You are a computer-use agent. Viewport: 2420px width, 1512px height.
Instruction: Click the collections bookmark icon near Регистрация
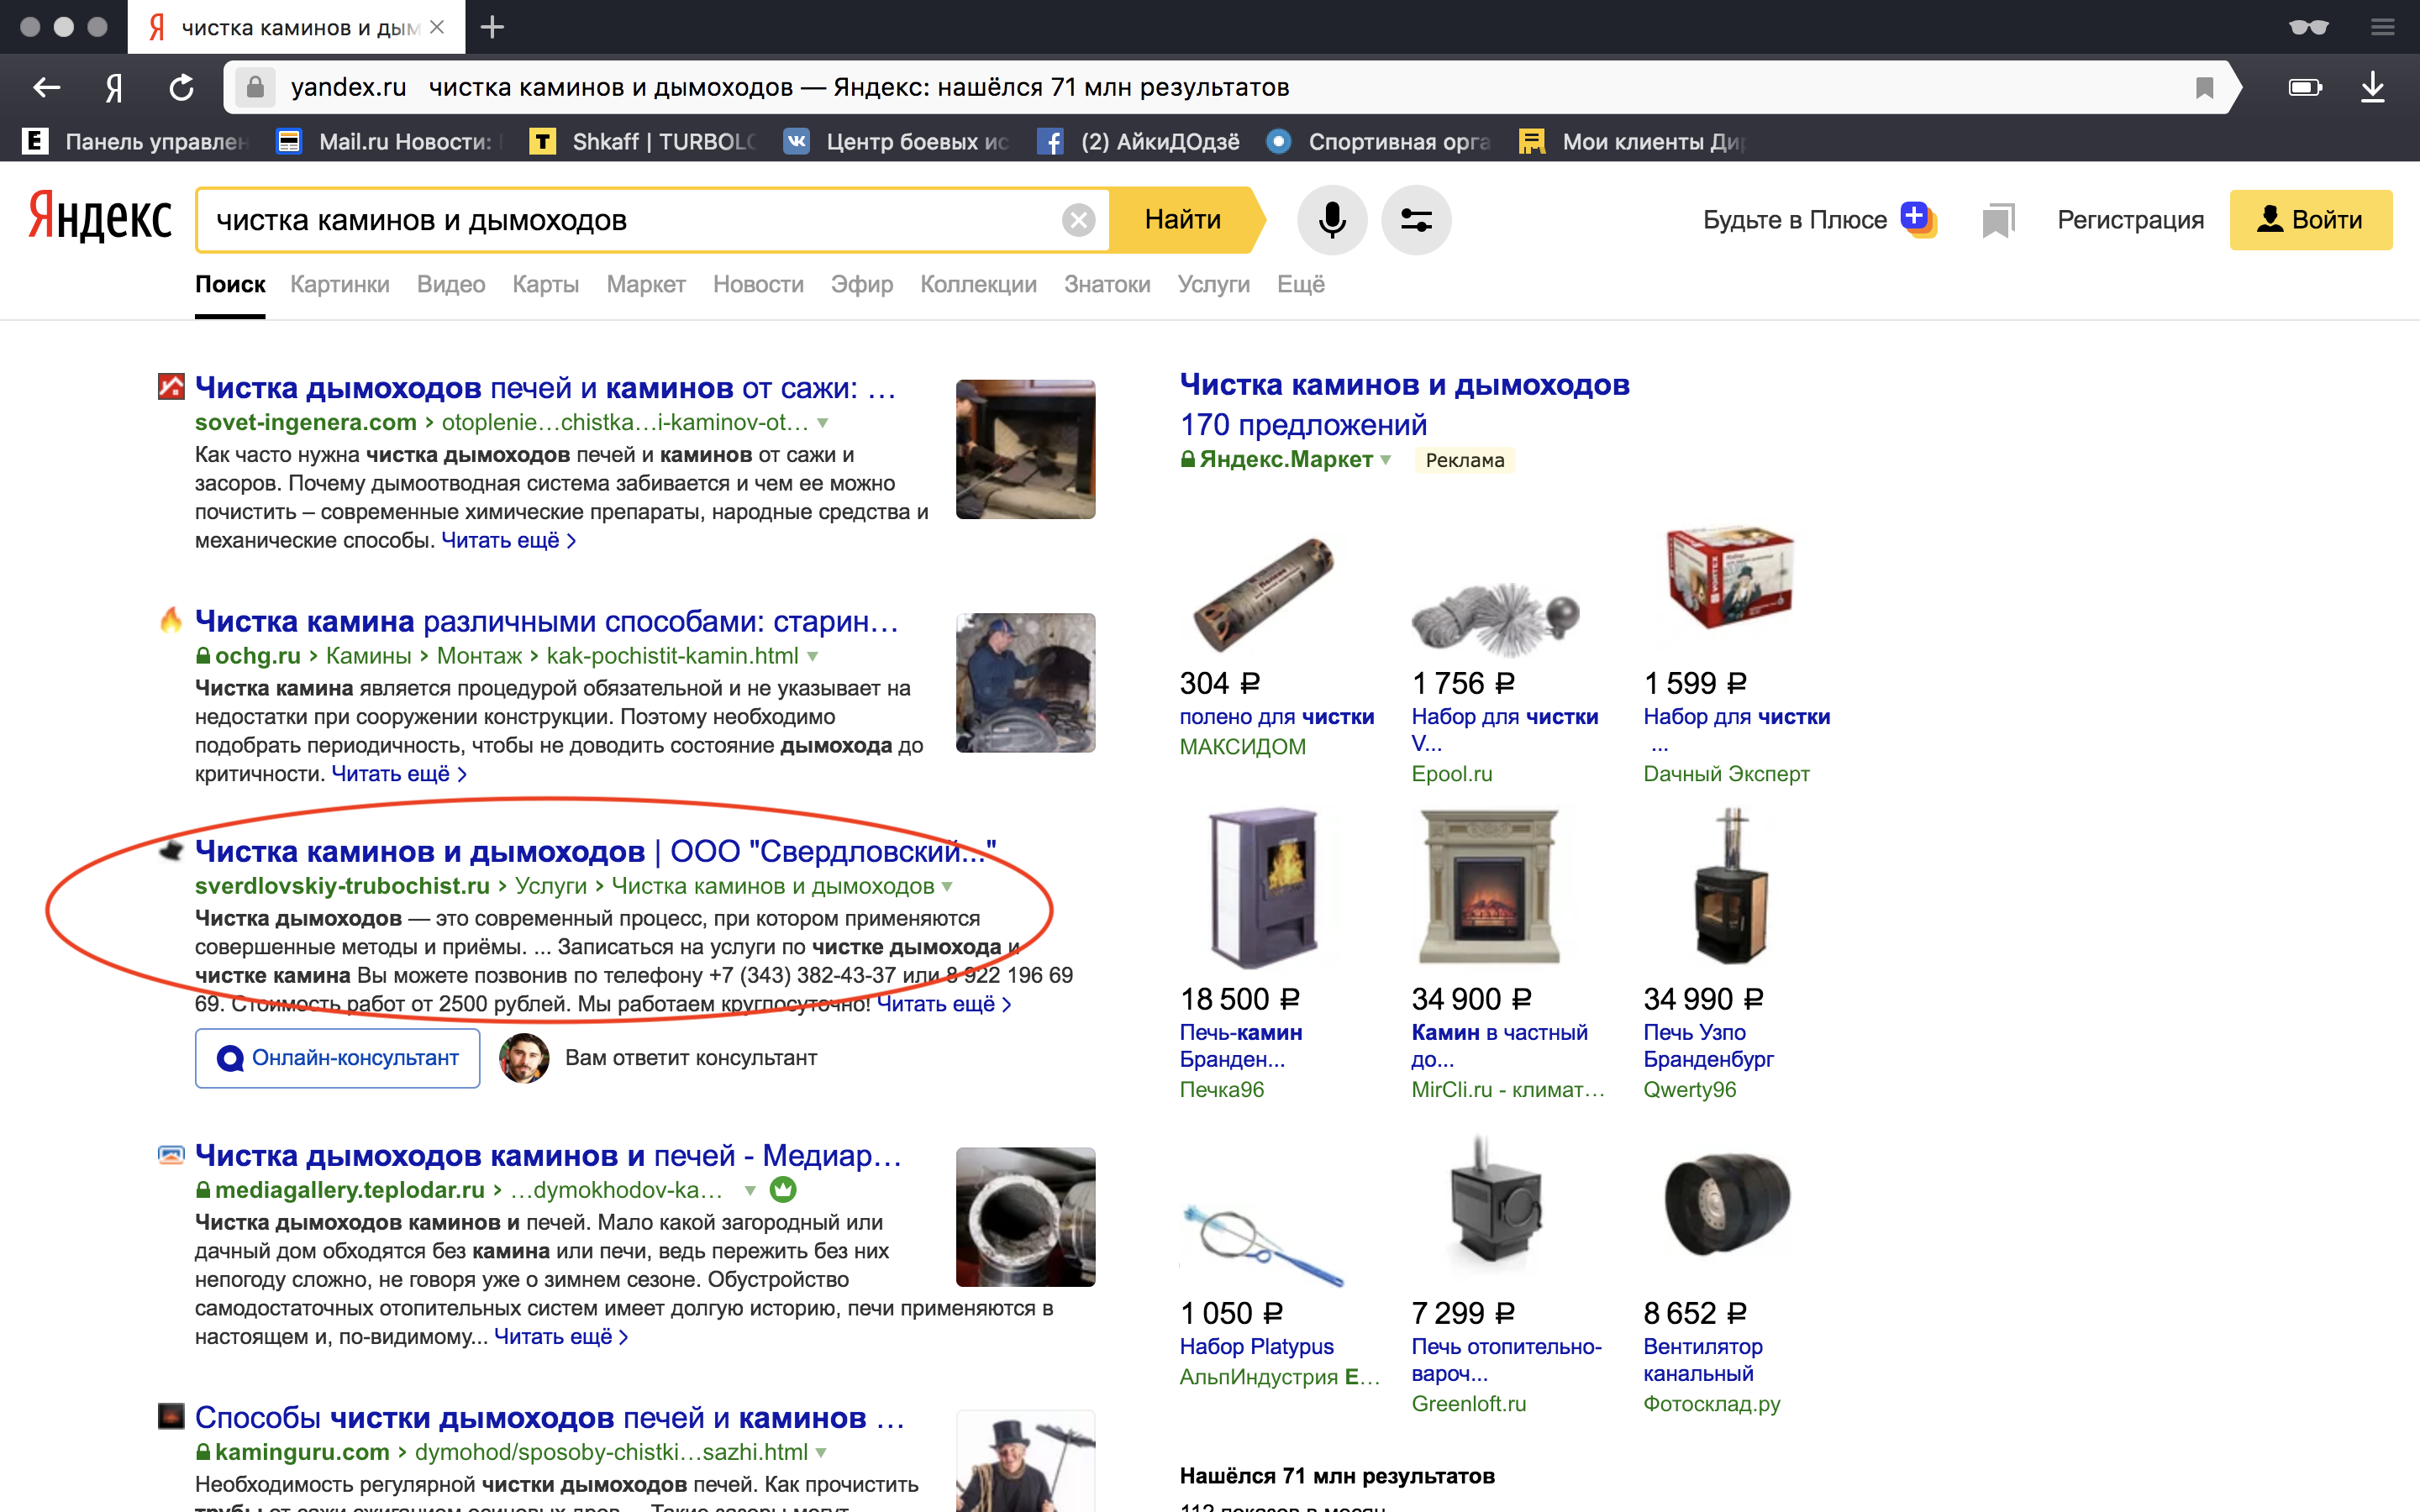[1997, 220]
